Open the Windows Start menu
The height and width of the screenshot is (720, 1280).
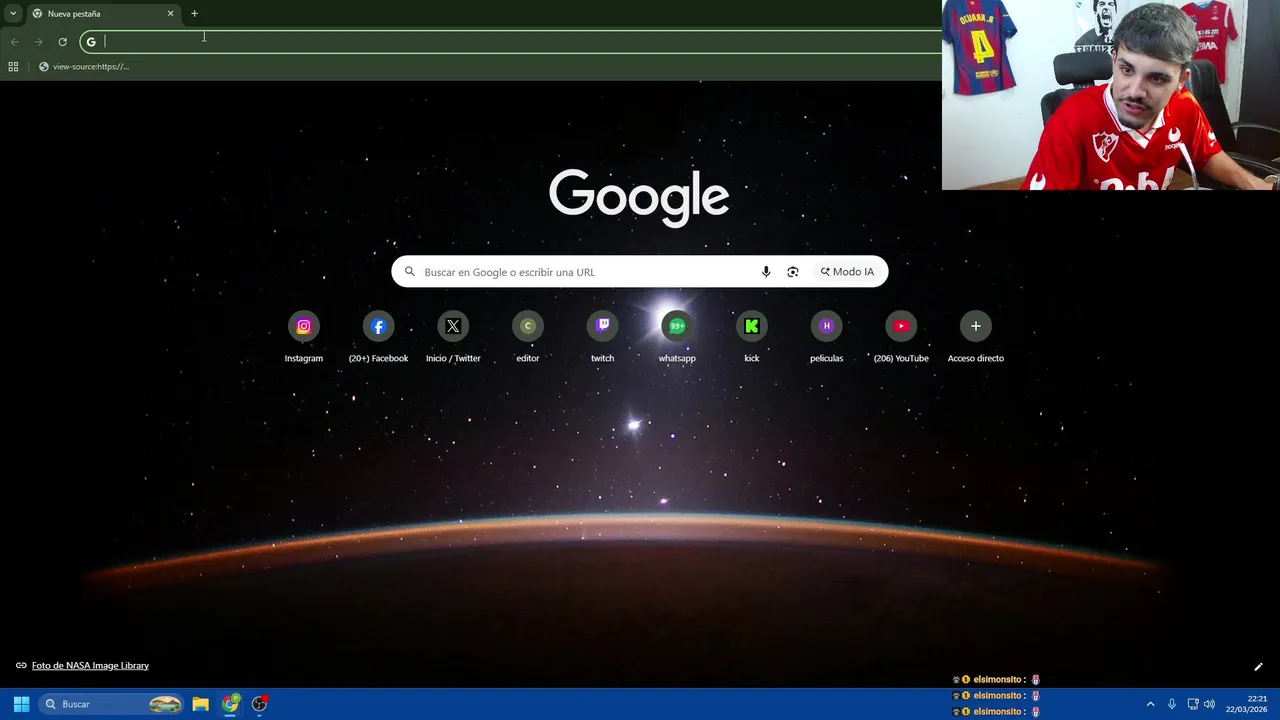21,704
